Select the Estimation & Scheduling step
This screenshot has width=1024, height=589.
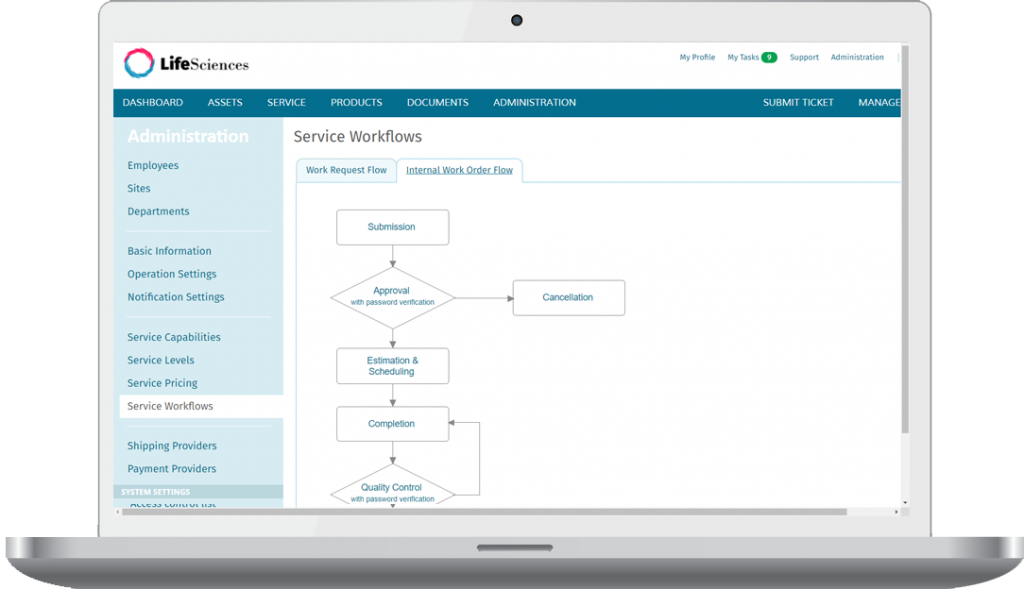(x=392, y=366)
